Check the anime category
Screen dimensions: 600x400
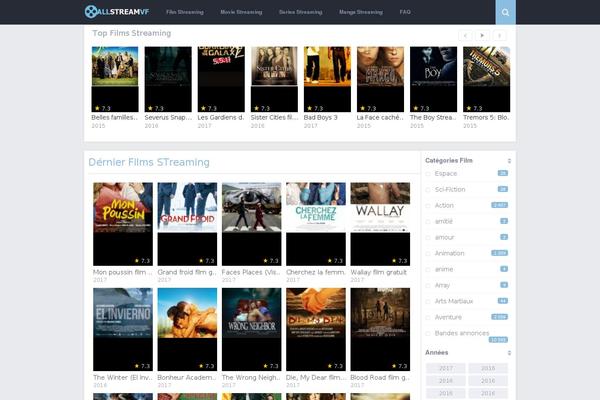(x=428, y=270)
